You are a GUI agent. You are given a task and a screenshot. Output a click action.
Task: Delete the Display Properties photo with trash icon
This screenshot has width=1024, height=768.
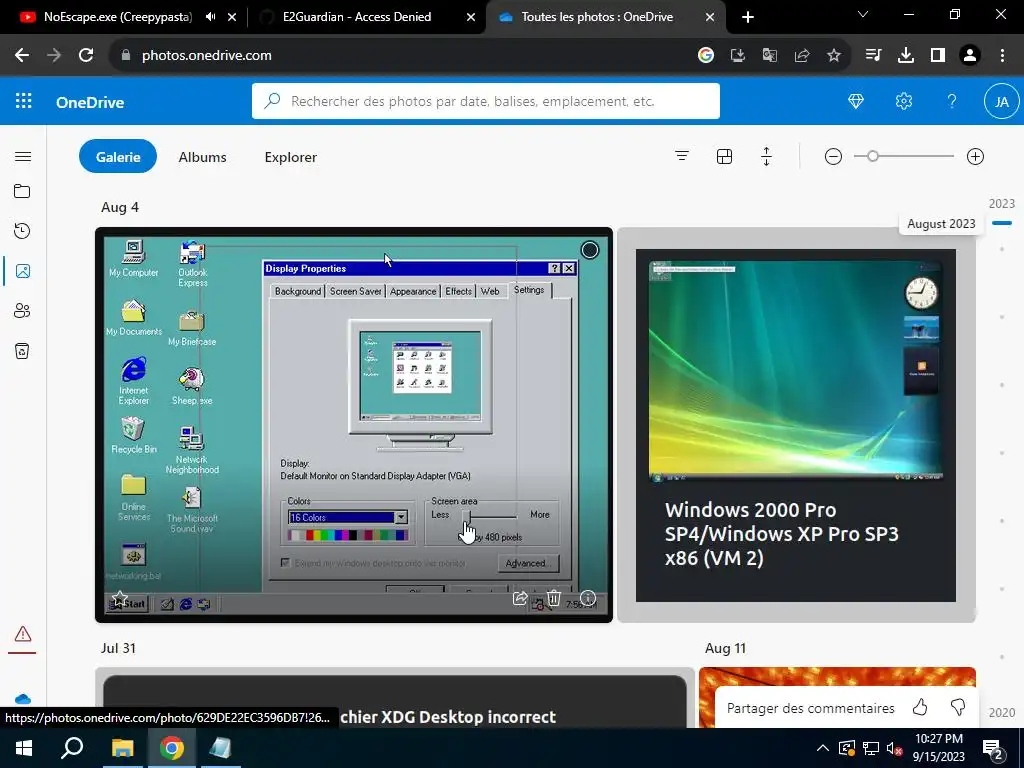(x=554, y=598)
